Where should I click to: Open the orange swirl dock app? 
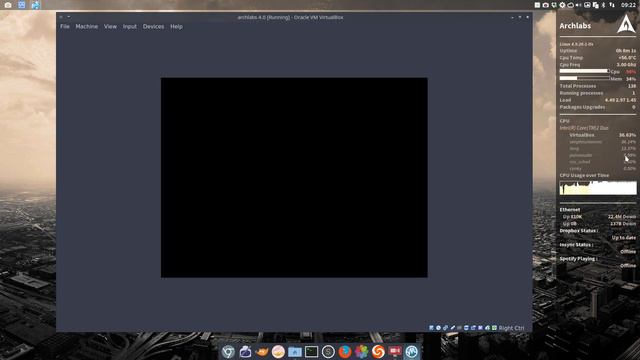tap(378, 351)
